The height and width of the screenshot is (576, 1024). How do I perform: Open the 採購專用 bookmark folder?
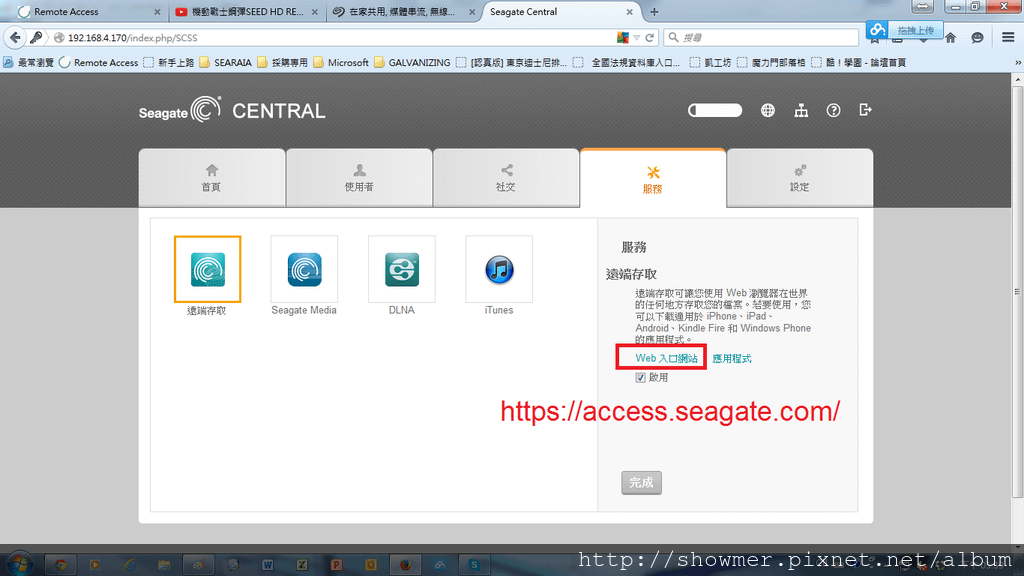282,63
